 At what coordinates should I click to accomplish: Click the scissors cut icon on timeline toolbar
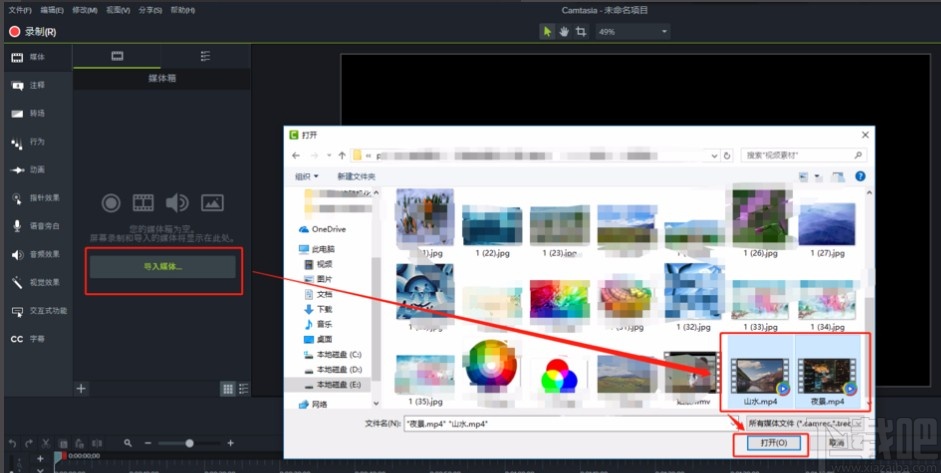click(46, 444)
